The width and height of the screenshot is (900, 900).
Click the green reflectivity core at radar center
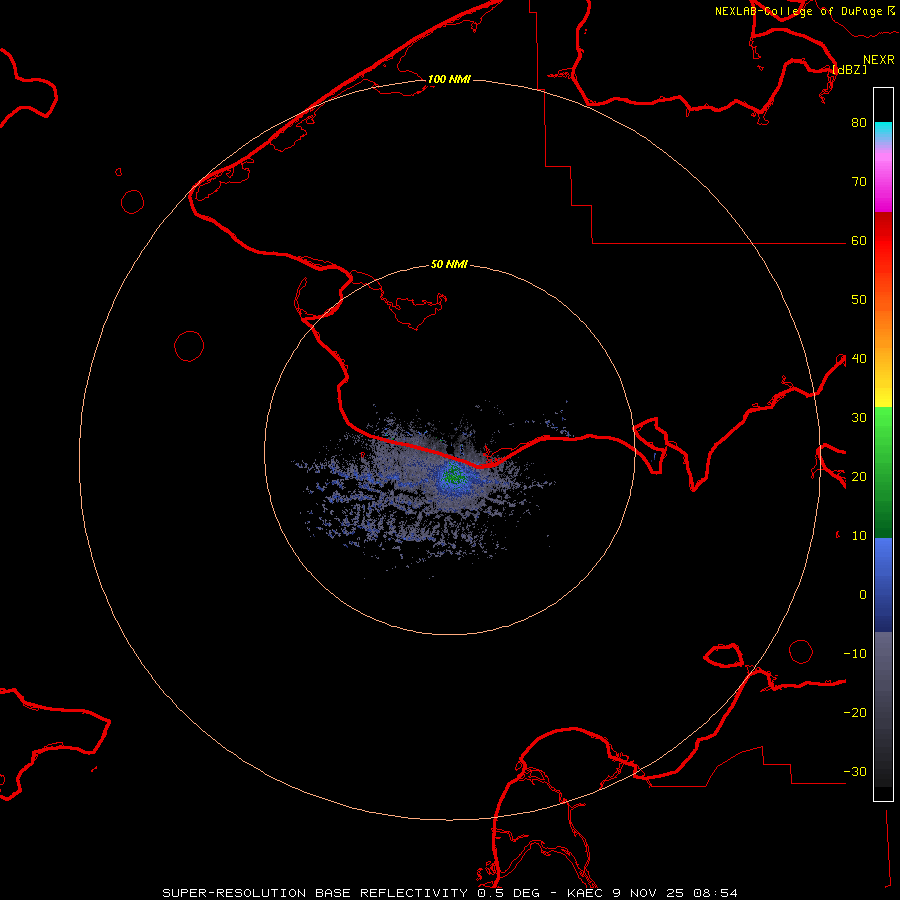pos(454,475)
